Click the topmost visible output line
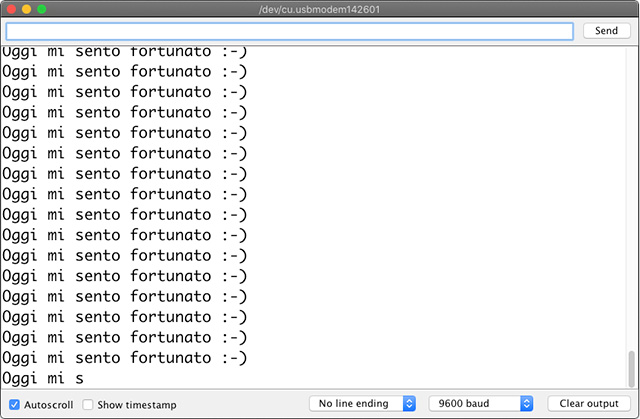This screenshot has height=419, width=640. point(124,51)
